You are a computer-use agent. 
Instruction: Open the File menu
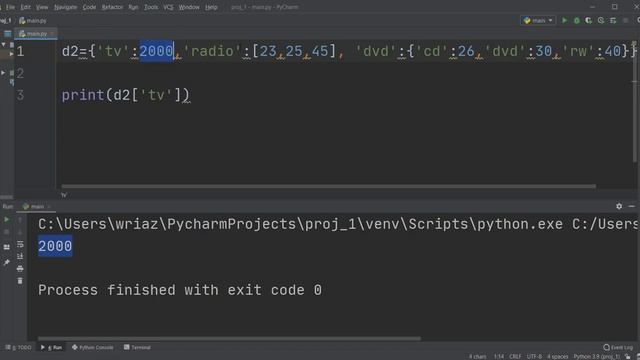10,7
